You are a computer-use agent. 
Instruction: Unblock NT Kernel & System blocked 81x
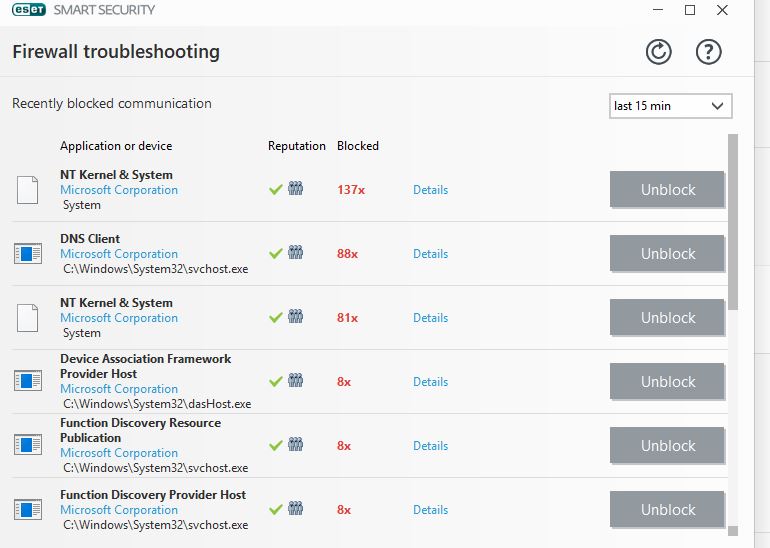667,318
